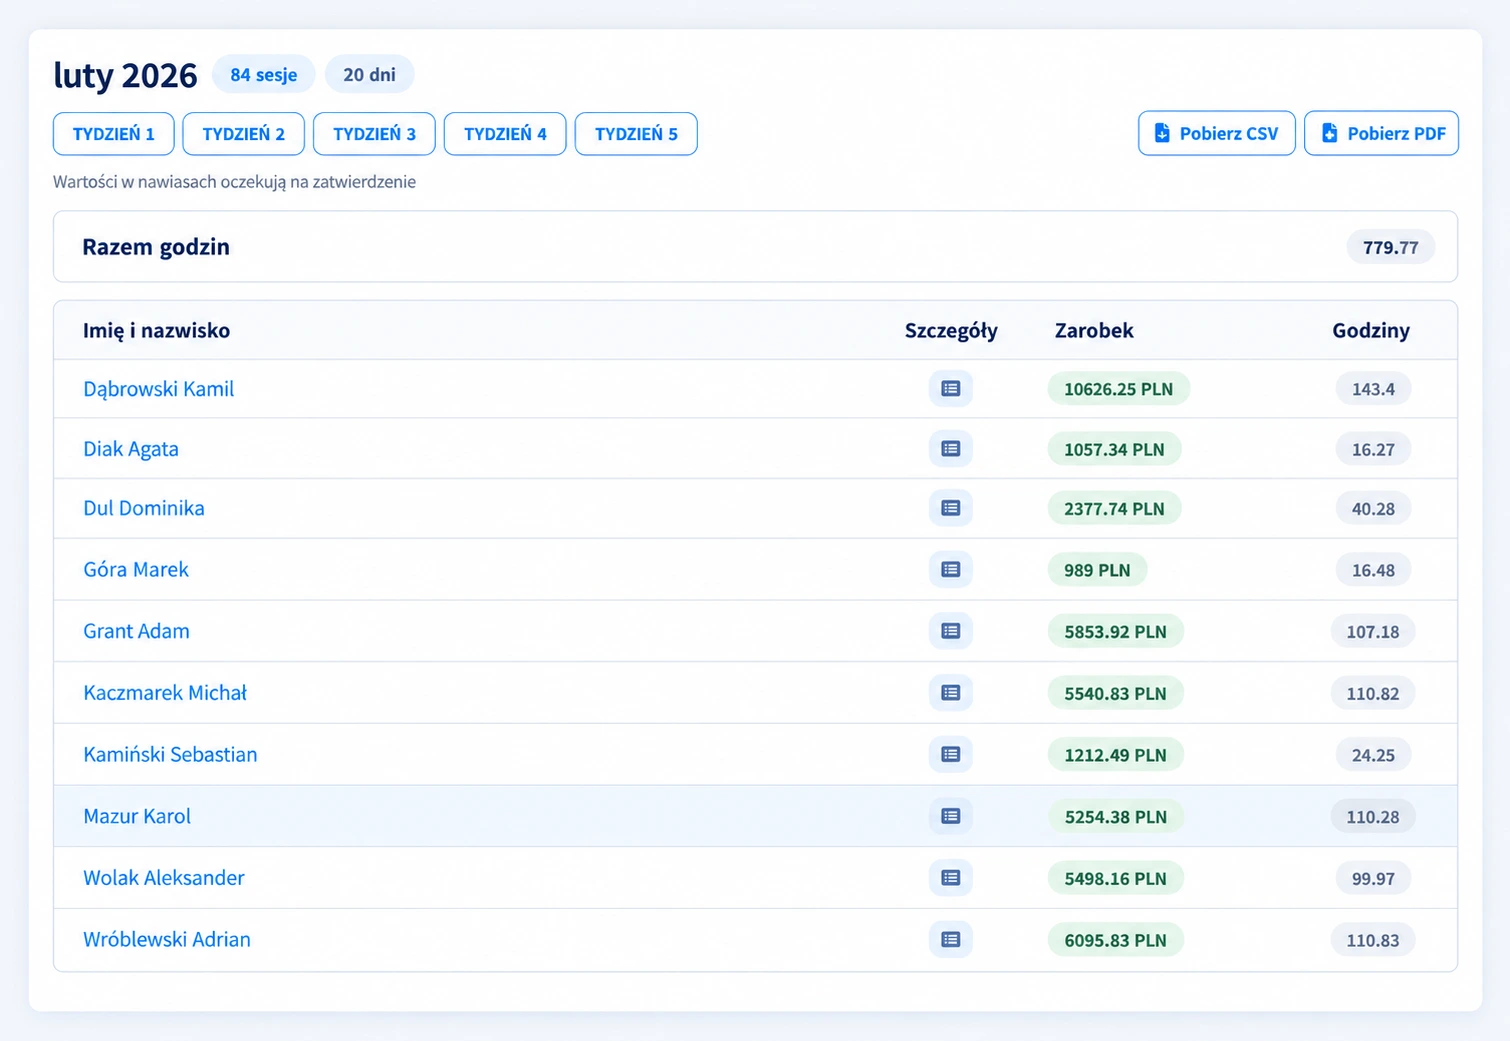Open details icon for Wróblewski Adrian
Screen dimensions: 1510x1041
950,940
